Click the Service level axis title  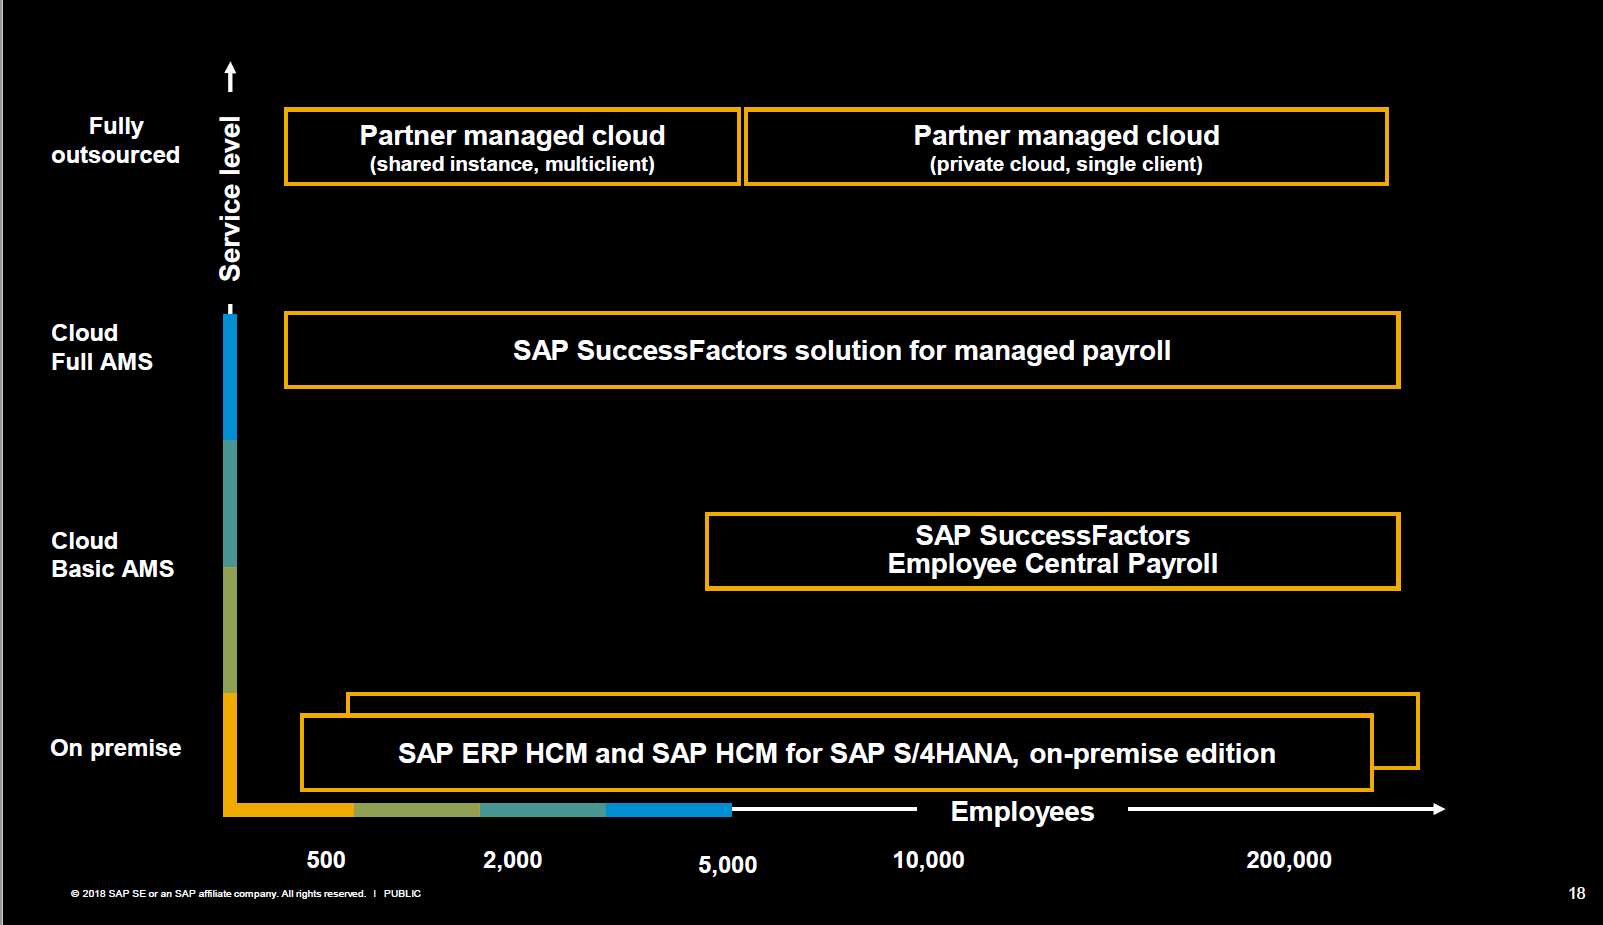pos(231,196)
